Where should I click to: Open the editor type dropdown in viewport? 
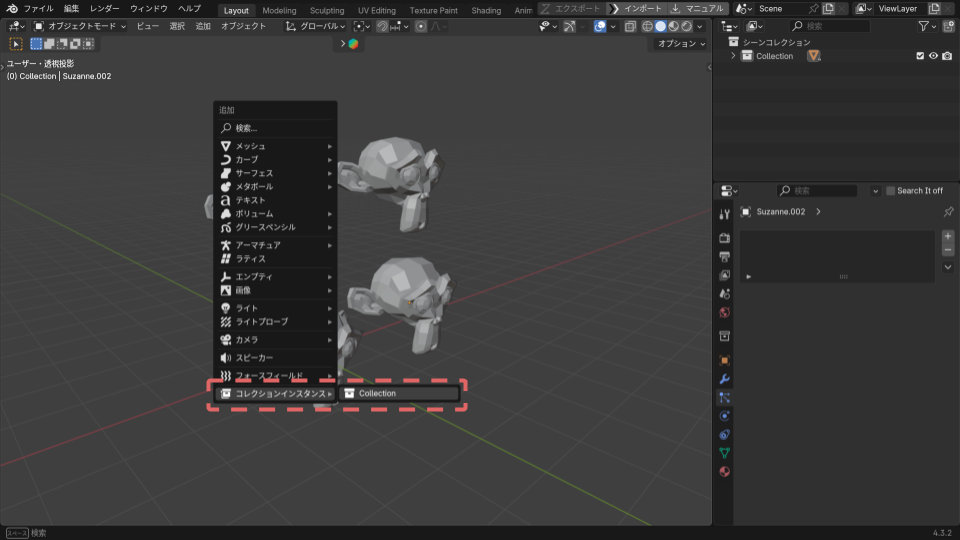point(15,26)
